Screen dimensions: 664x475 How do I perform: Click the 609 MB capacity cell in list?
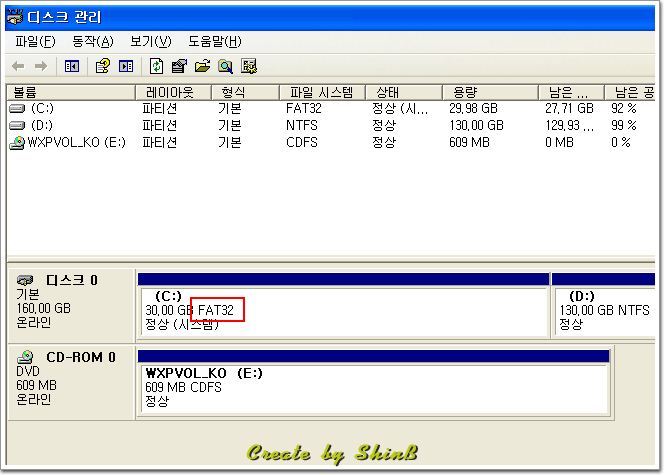pyautogui.click(x=469, y=142)
